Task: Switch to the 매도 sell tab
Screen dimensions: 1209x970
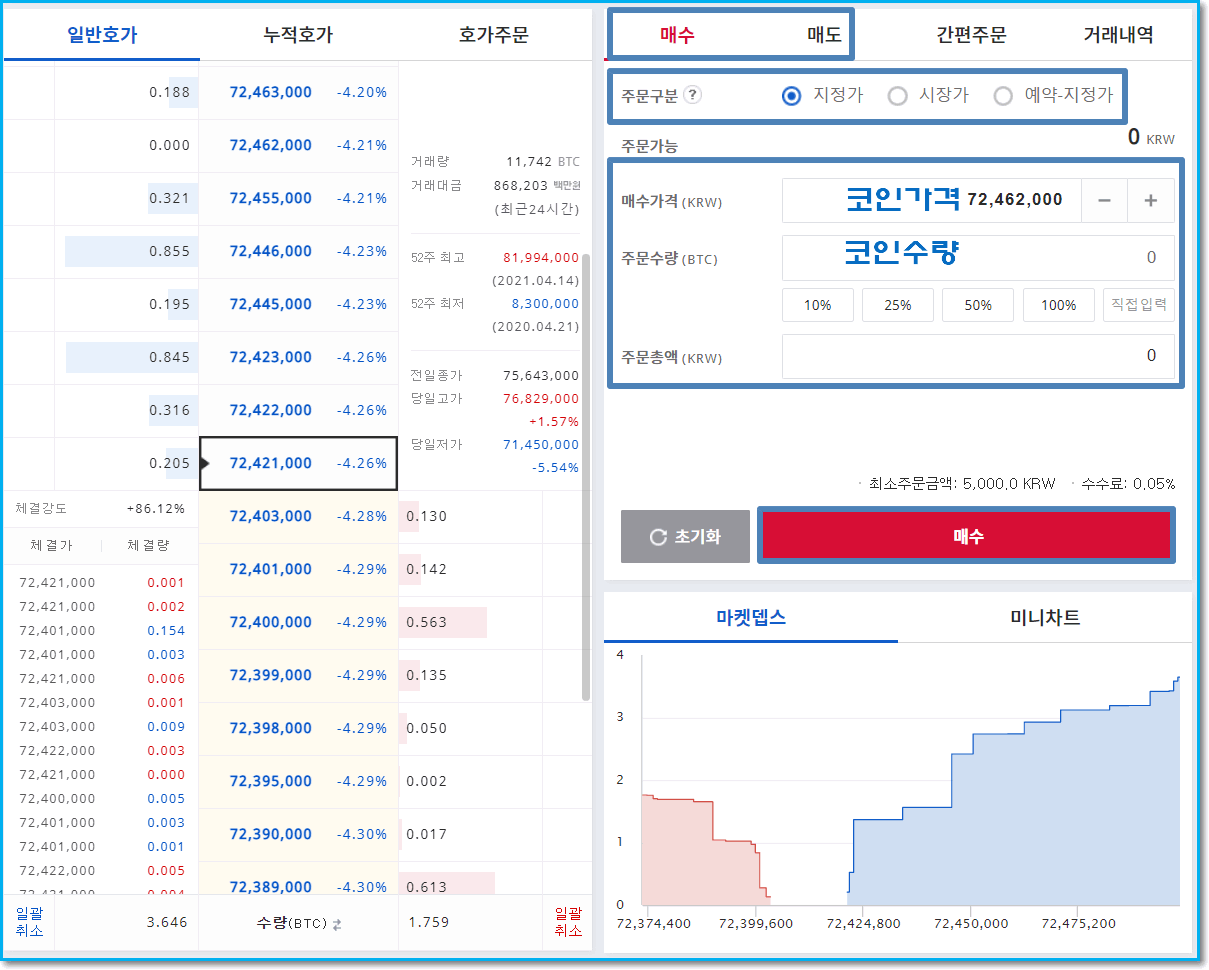Action: click(825, 35)
